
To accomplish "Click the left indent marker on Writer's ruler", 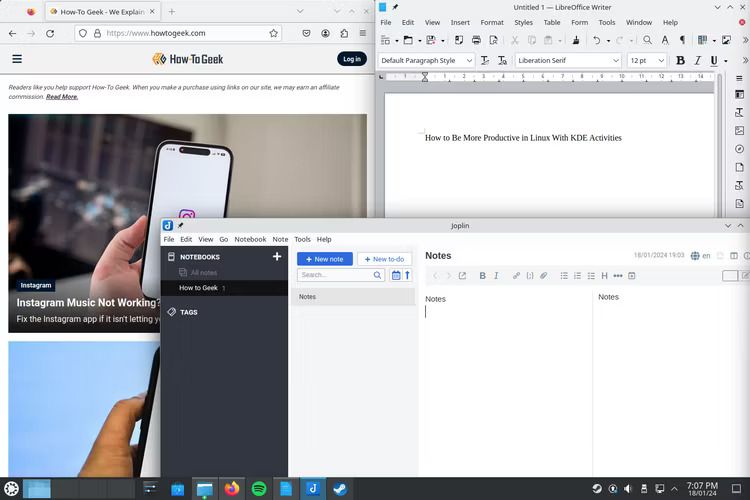I will click(425, 77).
